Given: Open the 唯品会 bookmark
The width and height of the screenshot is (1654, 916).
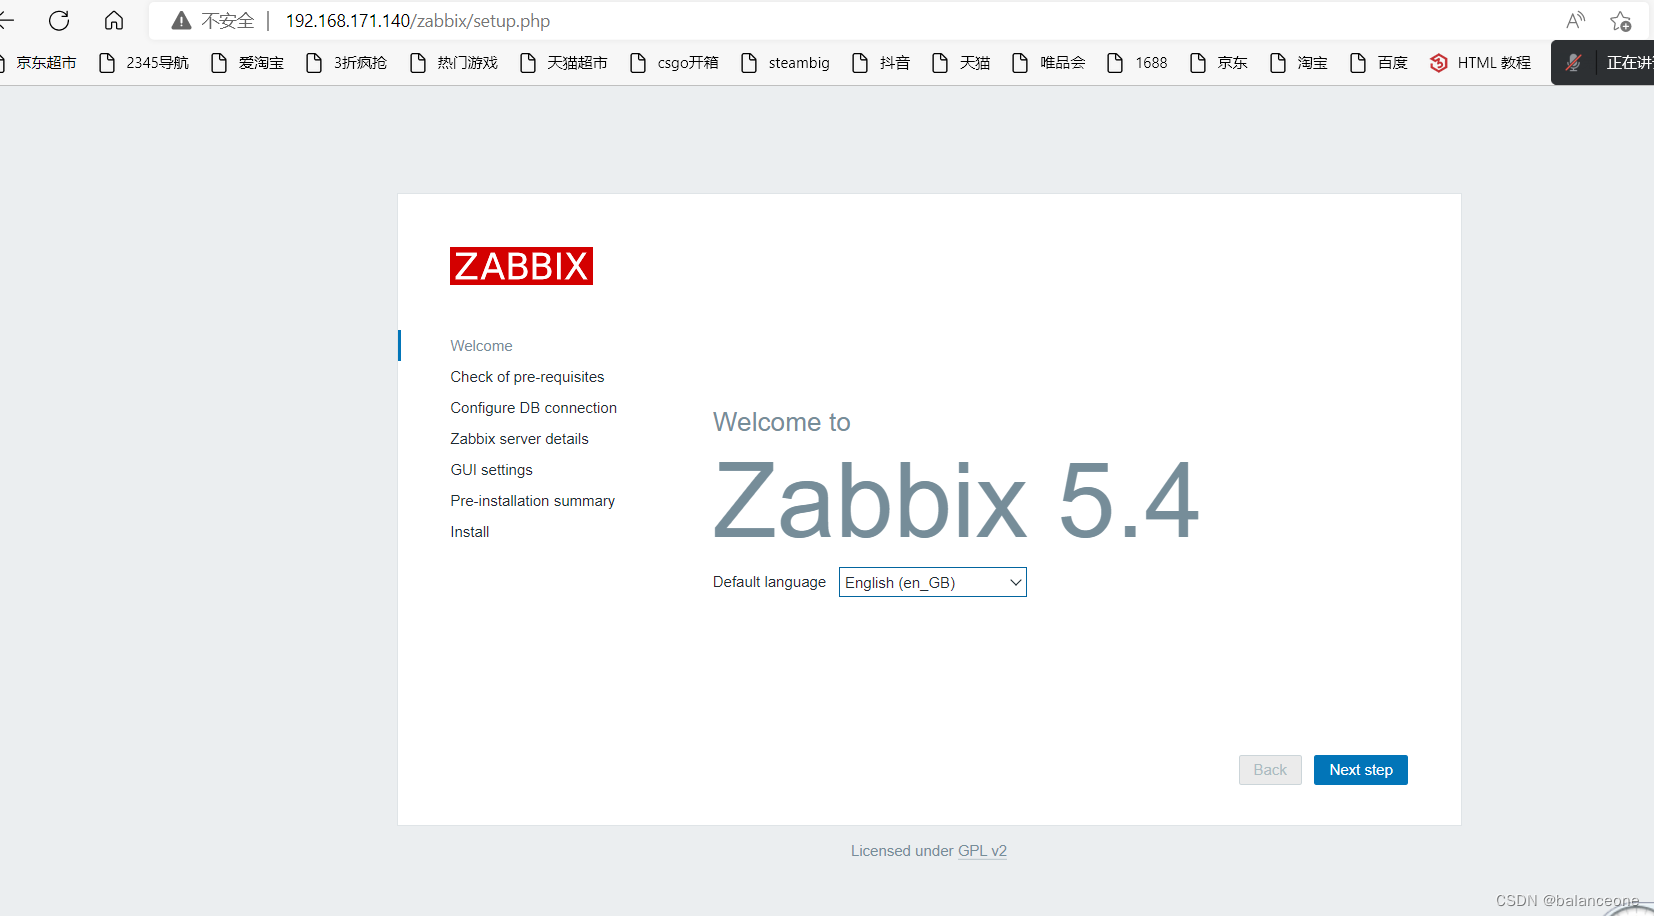Looking at the screenshot, I should click(1049, 63).
